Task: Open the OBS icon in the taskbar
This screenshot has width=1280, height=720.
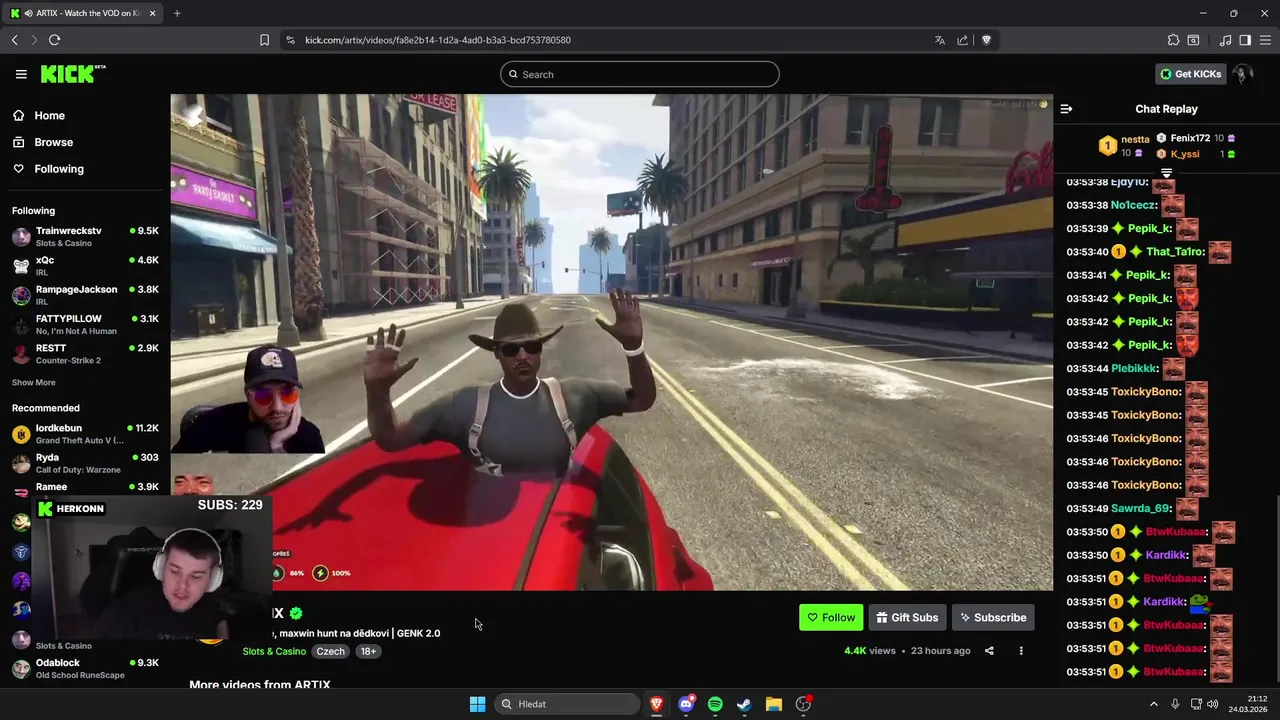Action: [803, 704]
